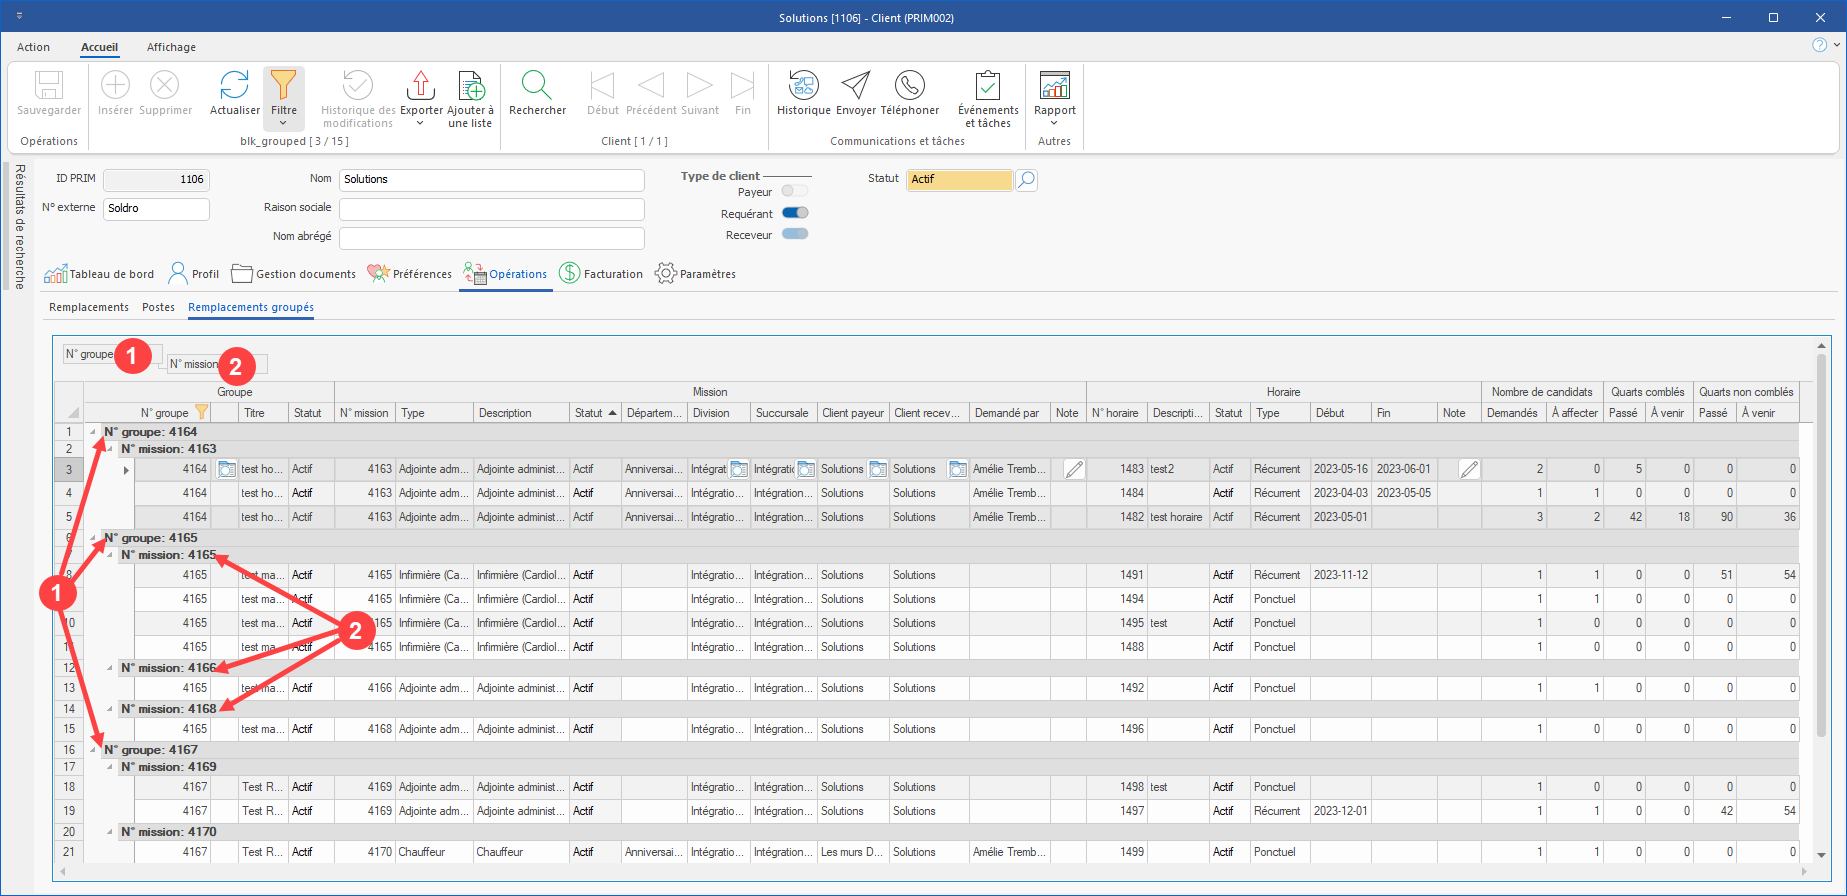The image size is (1847, 896).
Task: Toggle the Payeur switch
Action: 795,191
